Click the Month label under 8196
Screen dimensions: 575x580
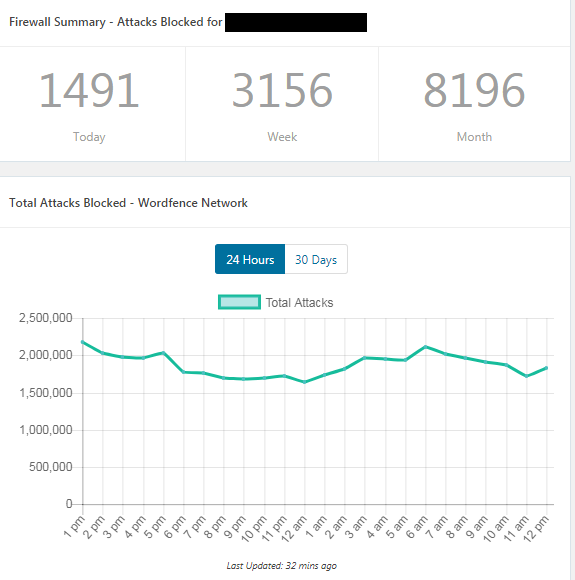click(x=474, y=137)
